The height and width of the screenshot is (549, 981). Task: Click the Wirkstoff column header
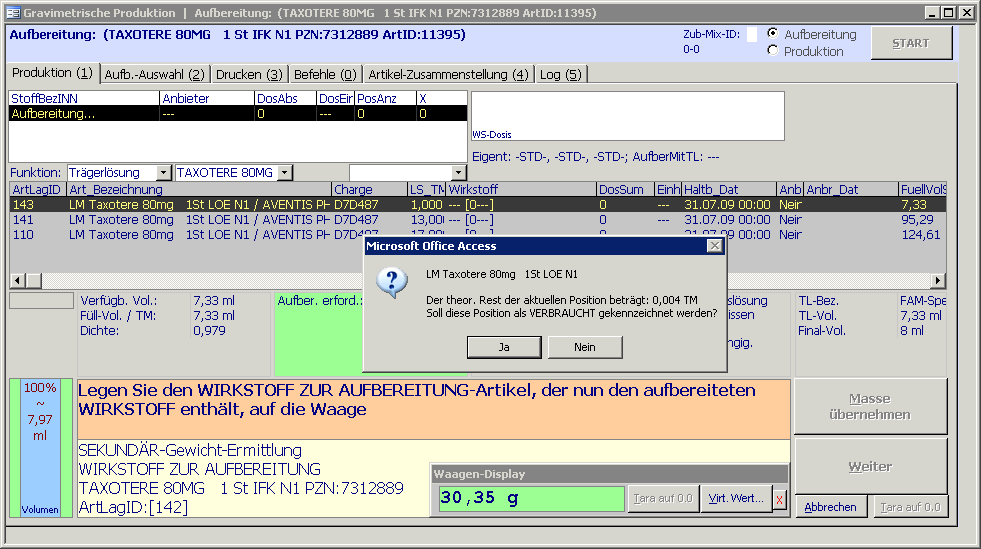[x=521, y=189]
